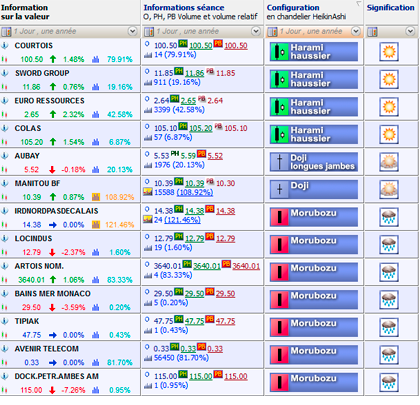This screenshot has height=405, width=420.
Task: Sort by the Signification column header
Action: pos(390,8)
